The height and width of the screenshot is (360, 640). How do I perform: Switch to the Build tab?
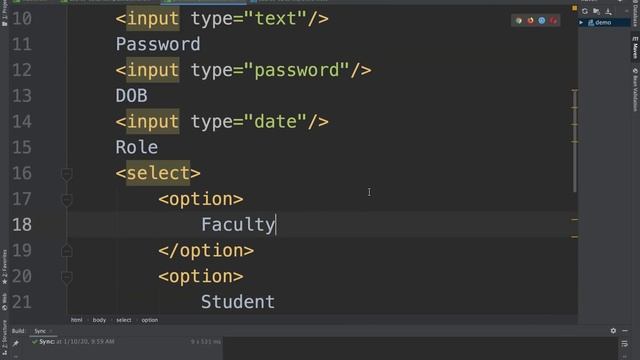click(18, 331)
